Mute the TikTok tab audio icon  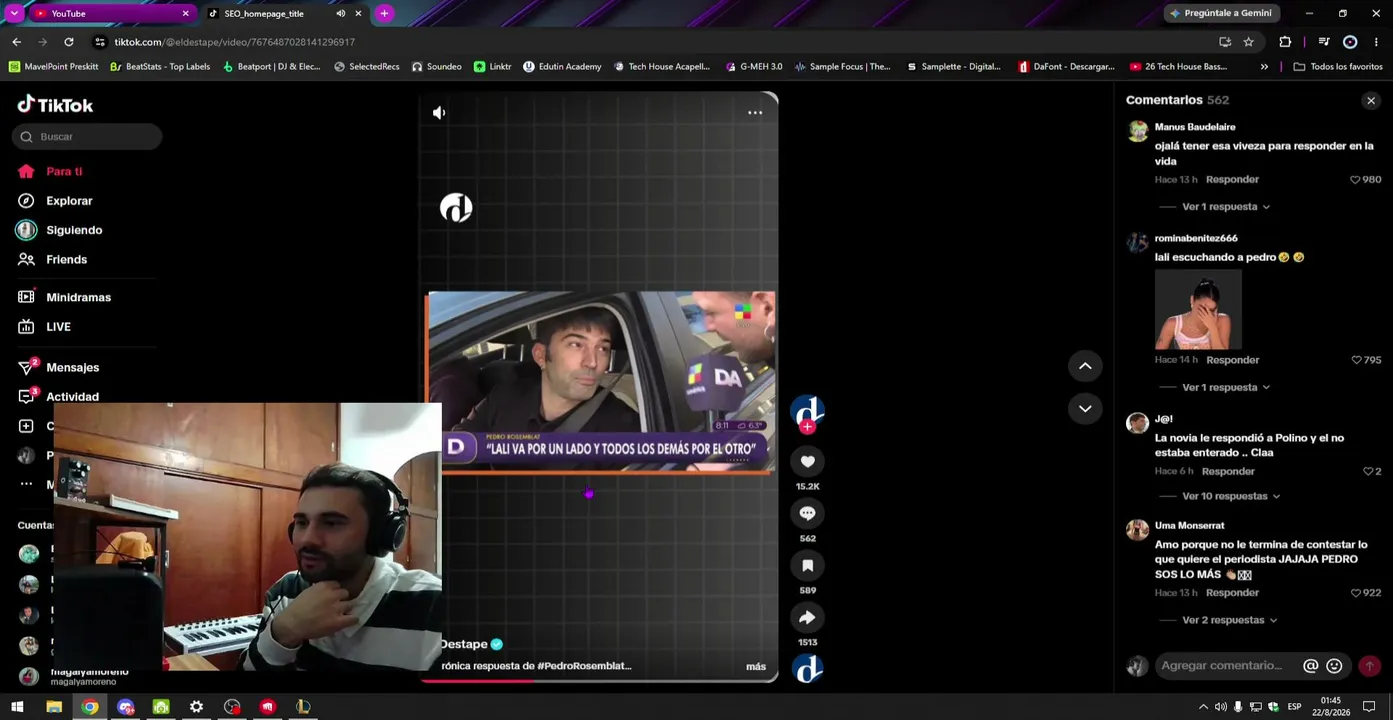tap(341, 13)
